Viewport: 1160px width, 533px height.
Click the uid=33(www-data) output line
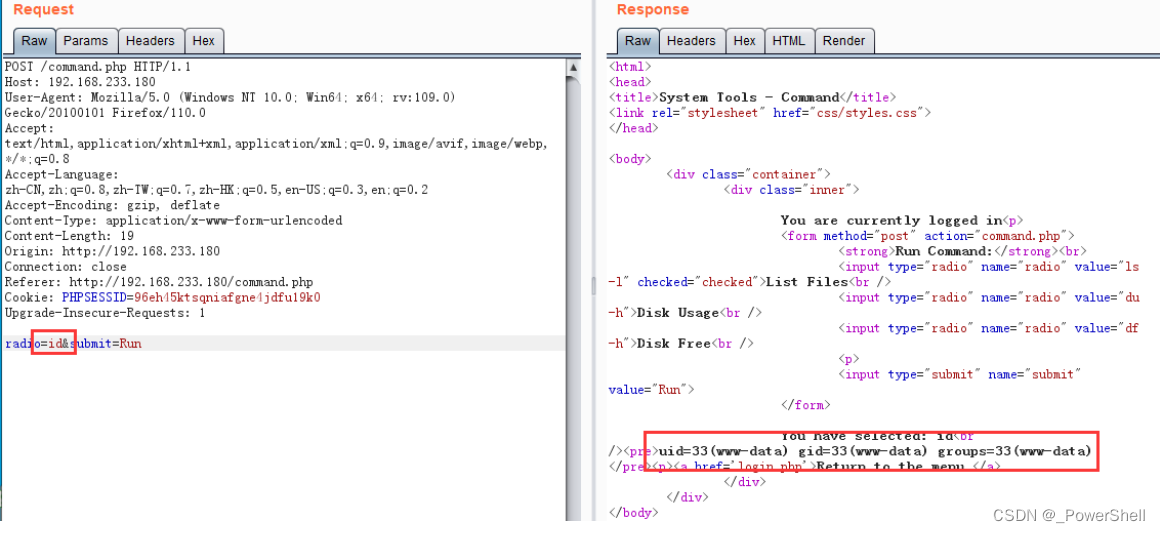coord(874,451)
